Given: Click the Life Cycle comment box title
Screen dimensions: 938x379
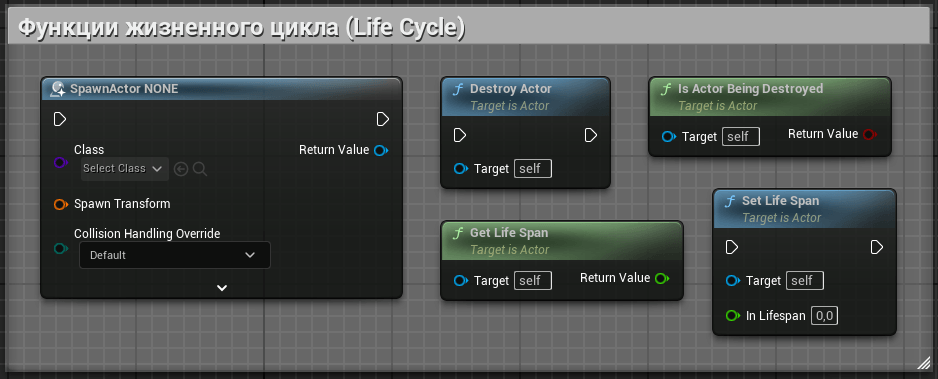Looking at the screenshot, I should 242,28.
